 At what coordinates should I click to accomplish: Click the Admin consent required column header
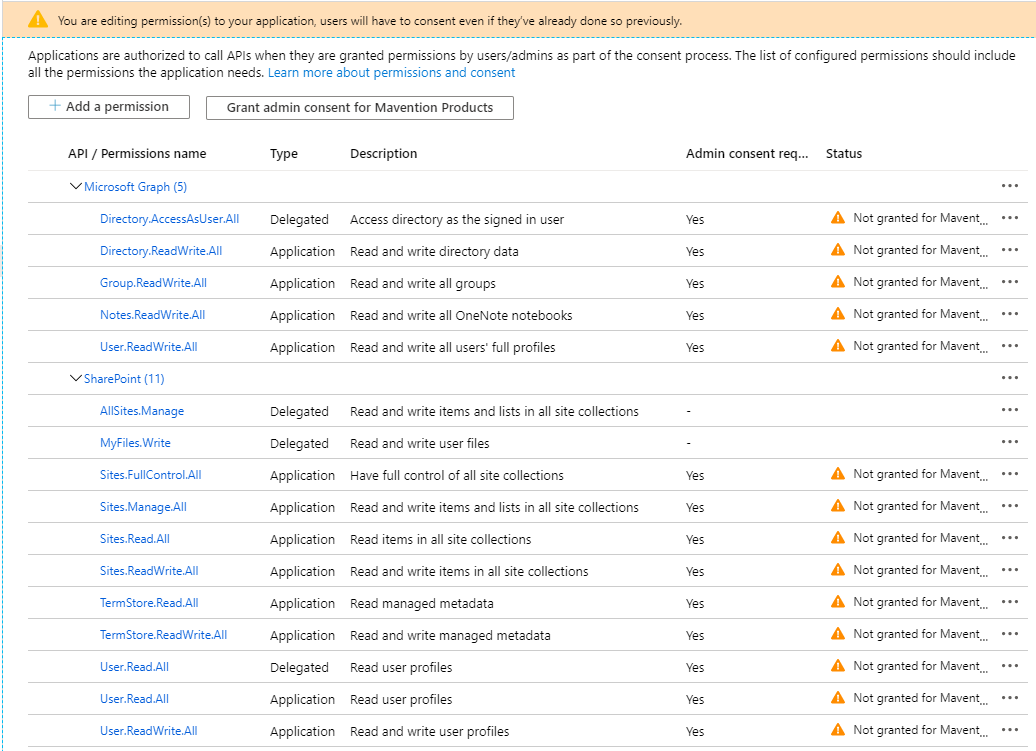tap(746, 154)
